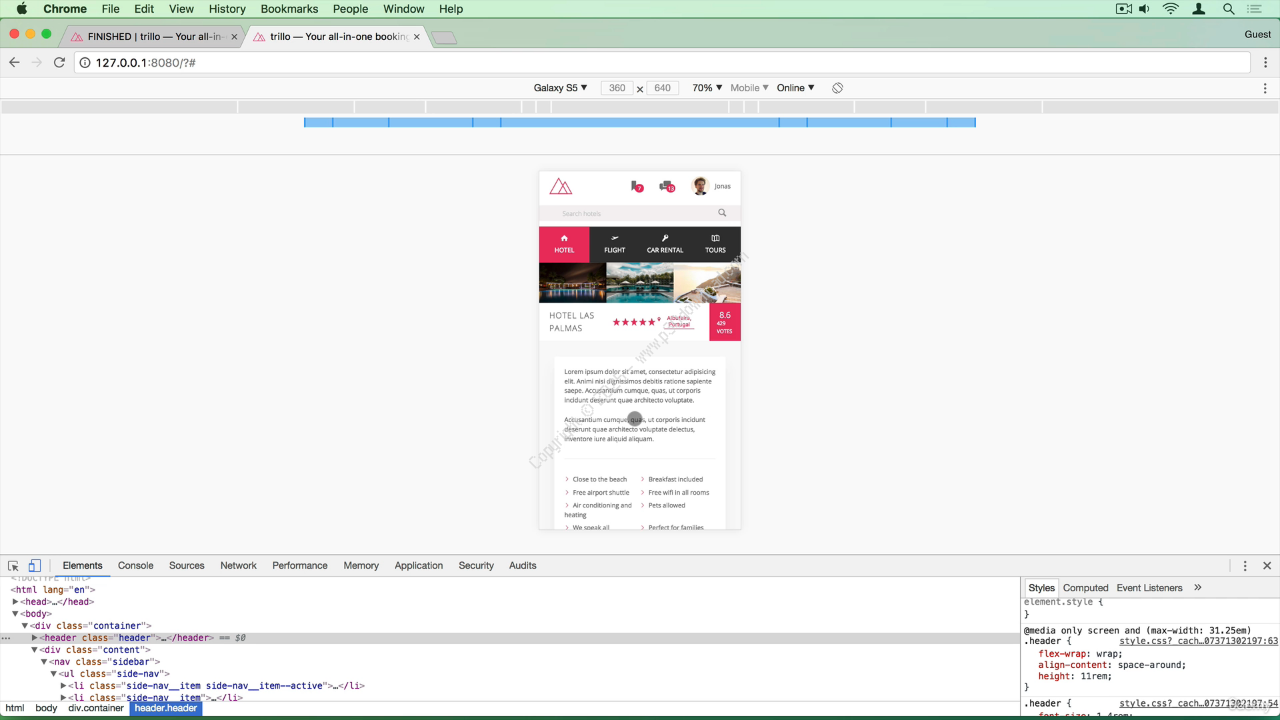Open the Event Listeners tab

(x=1149, y=588)
